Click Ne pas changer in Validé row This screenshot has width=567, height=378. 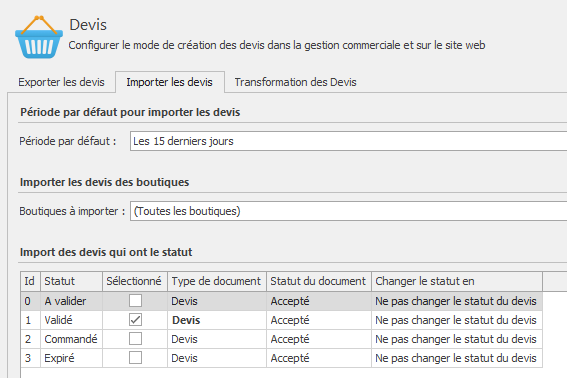(x=457, y=320)
